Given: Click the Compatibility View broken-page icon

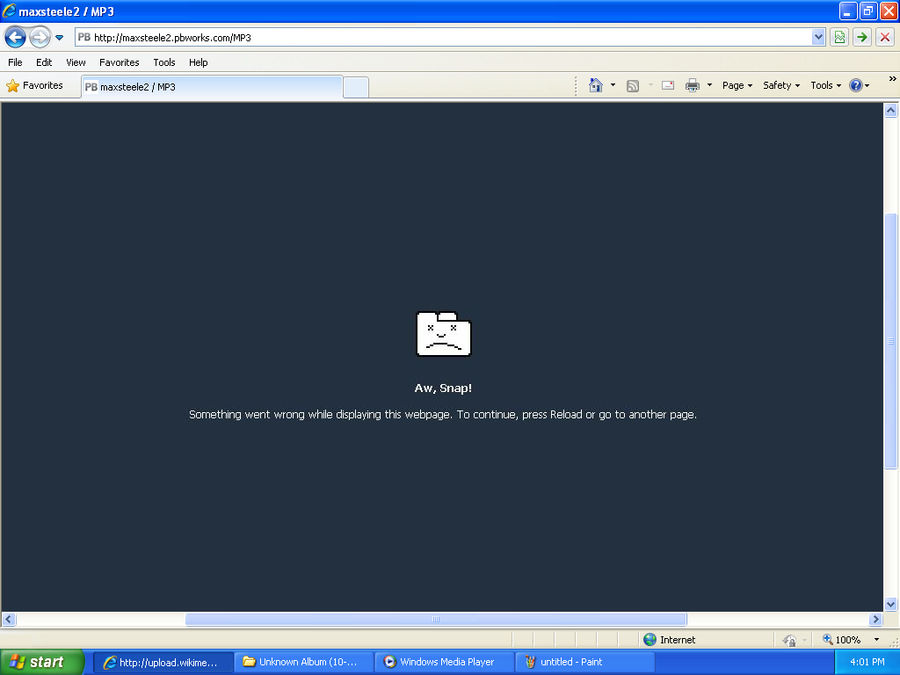Looking at the screenshot, I should (840, 38).
